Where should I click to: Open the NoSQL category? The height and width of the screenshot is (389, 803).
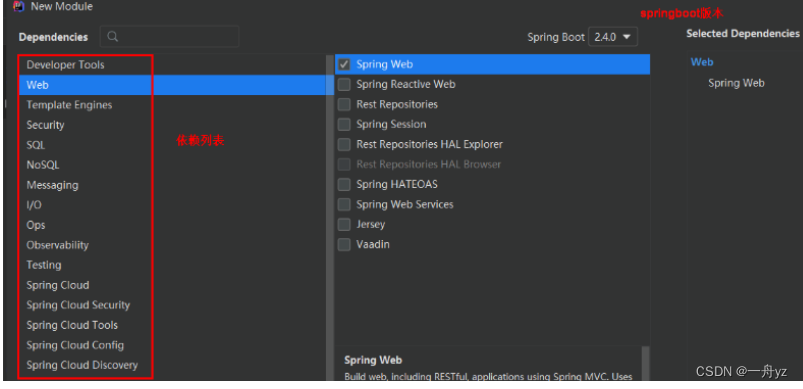tap(43, 165)
